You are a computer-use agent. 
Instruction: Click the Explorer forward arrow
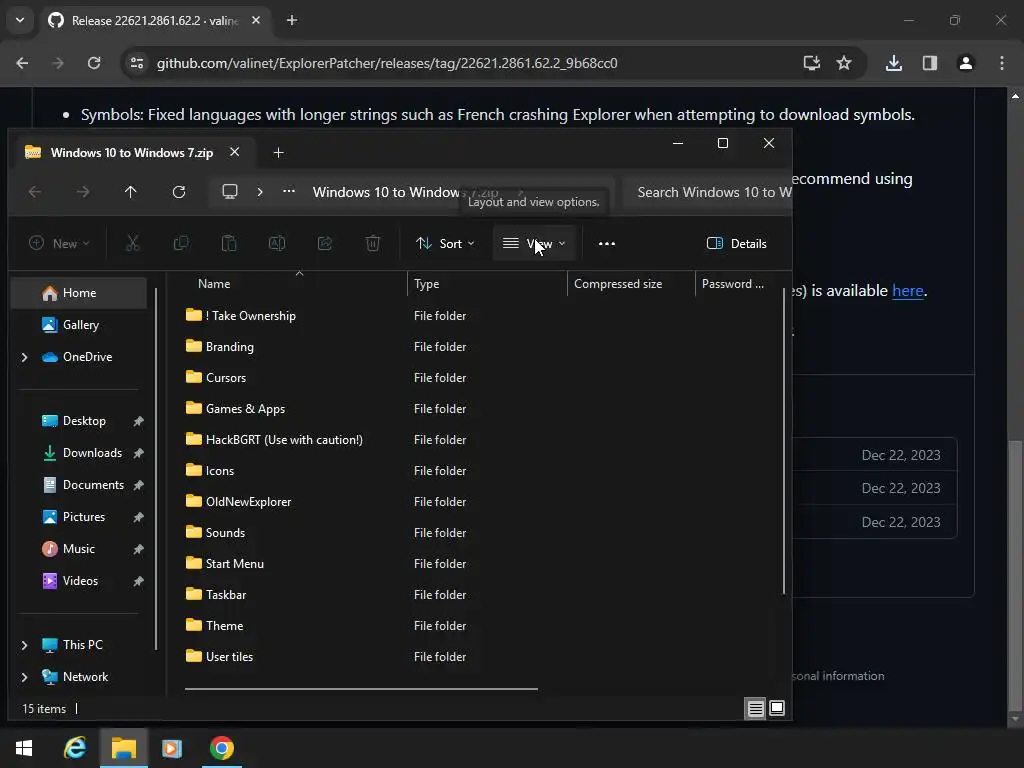coord(83,192)
